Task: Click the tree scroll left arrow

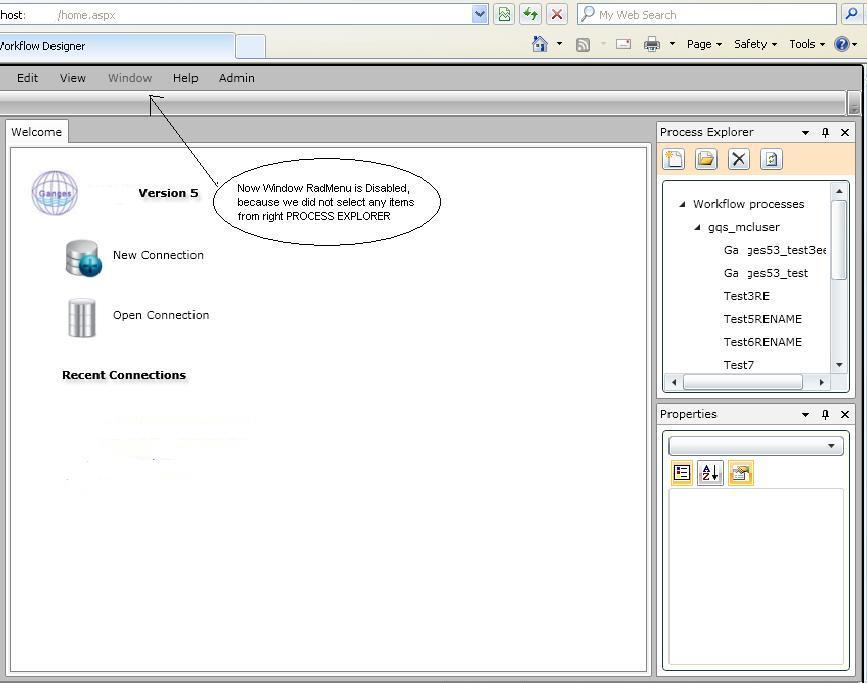Action: coord(673,382)
